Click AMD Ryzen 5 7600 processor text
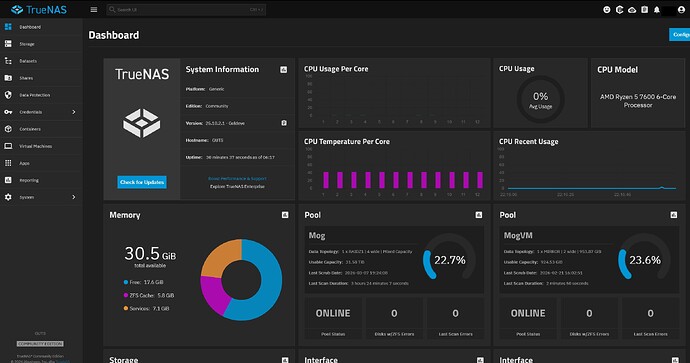 [x=638, y=101]
